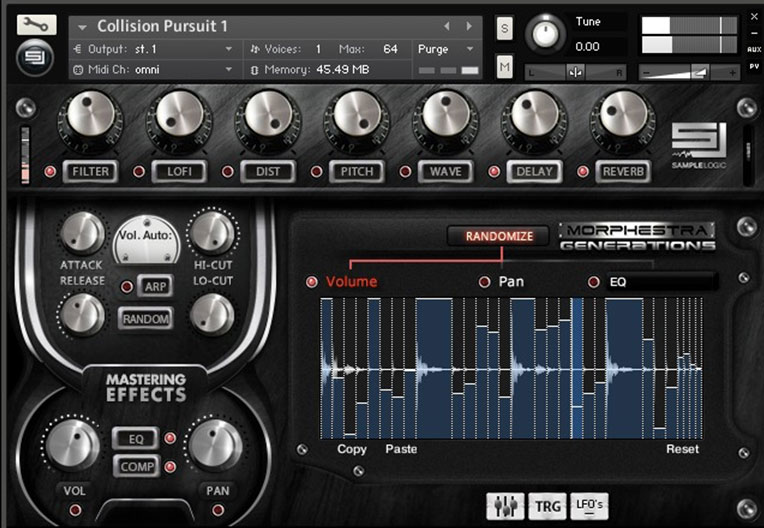Click the wrench settings icon
Image resolution: width=764 pixels, height=528 pixels.
pos(36,23)
